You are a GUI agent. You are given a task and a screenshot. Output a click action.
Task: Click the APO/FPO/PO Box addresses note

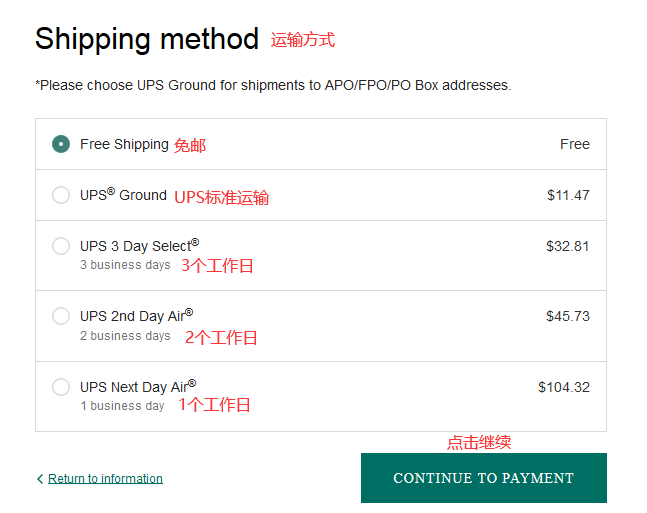pyautogui.click(x=273, y=86)
